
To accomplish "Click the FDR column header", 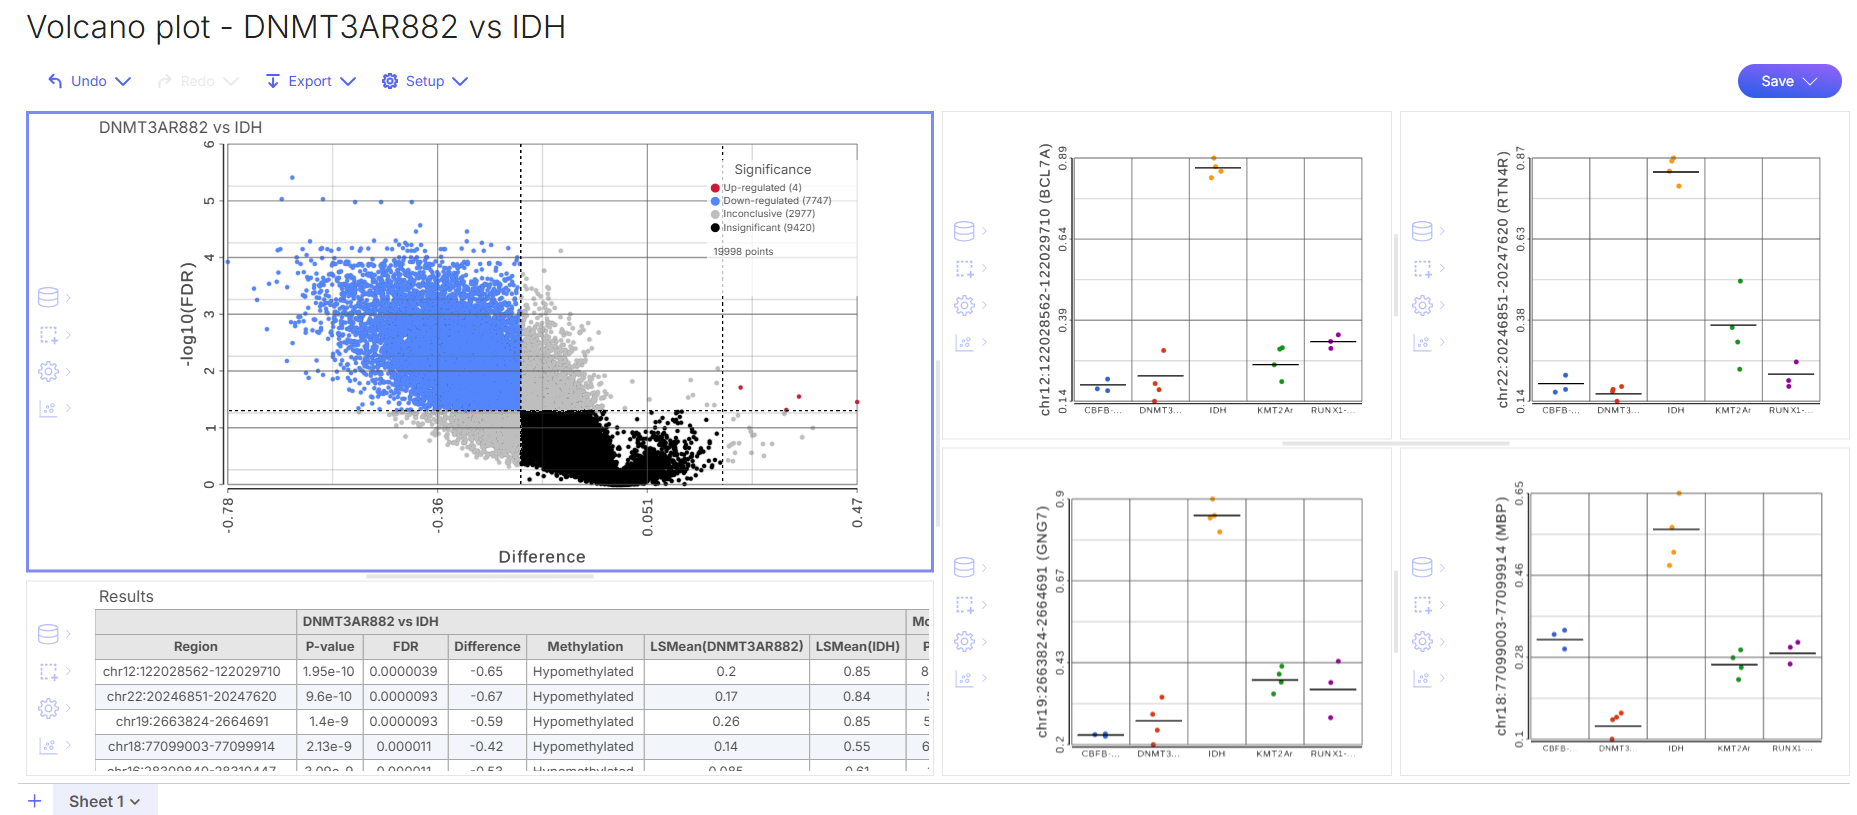I will click(405, 647).
